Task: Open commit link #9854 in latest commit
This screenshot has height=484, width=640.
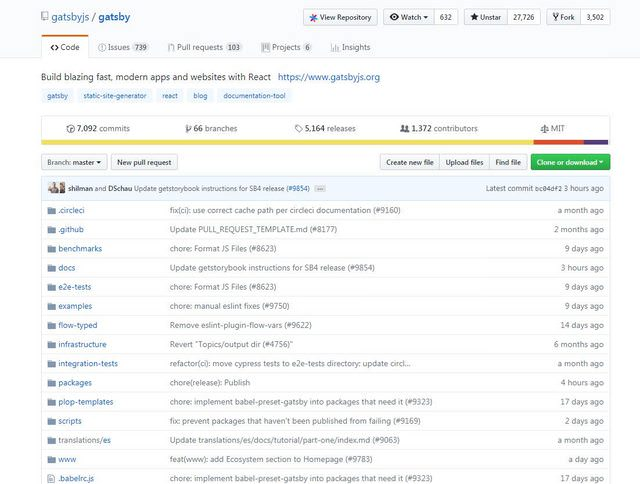Action: (x=298, y=189)
